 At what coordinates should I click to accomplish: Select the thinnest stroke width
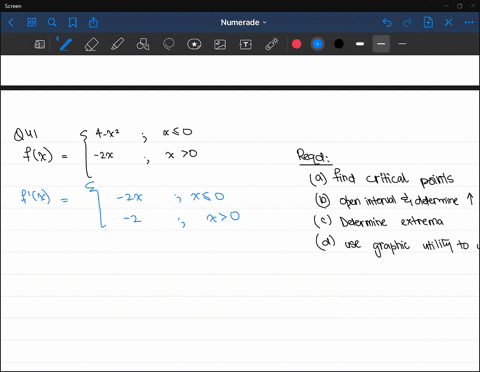point(402,44)
